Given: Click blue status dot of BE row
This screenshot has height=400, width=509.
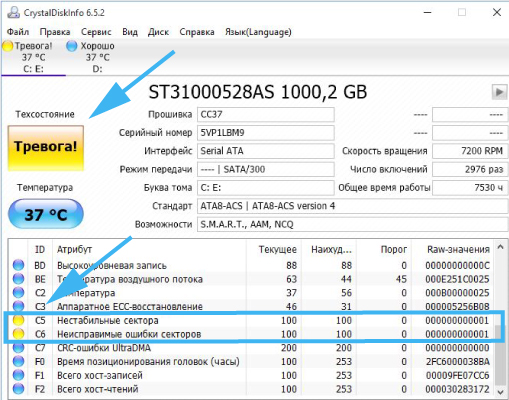Looking at the screenshot, I should point(18,279).
